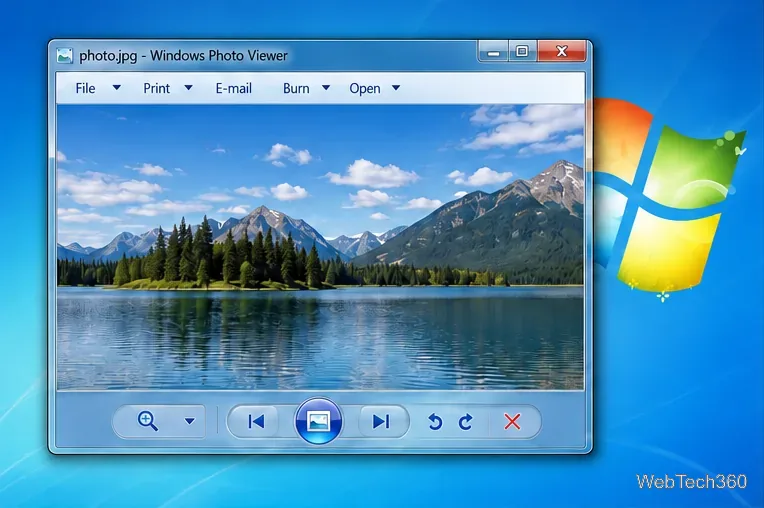This screenshot has height=508, width=764.
Task: Click the E-mail menu item
Action: pos(233,88)
